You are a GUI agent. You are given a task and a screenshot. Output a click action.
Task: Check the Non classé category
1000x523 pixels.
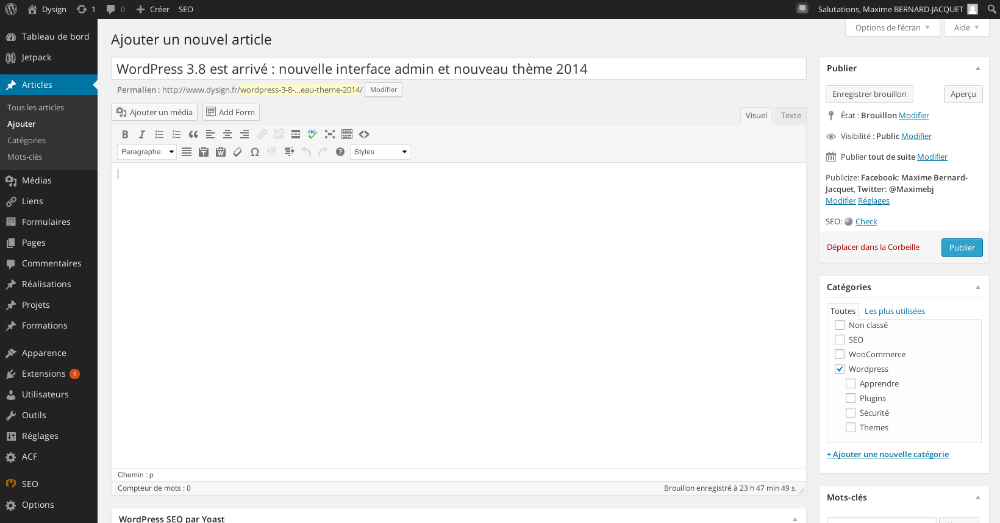click(840, 325)
